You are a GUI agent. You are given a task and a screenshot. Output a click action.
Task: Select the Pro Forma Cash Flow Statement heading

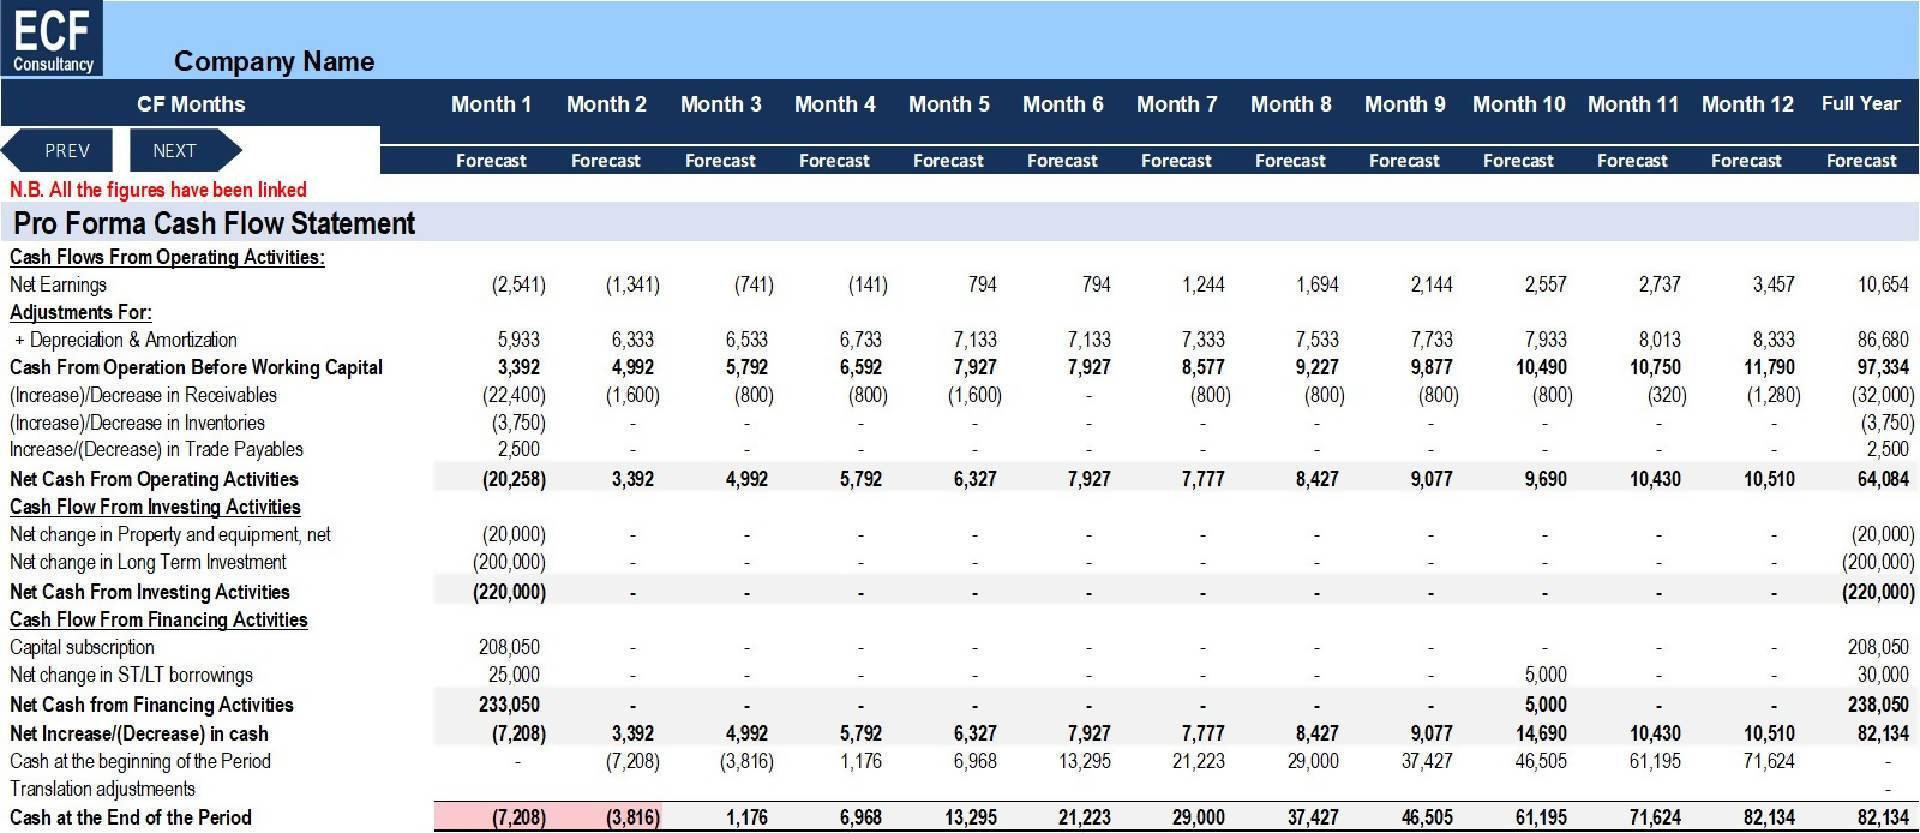point(214,223)
